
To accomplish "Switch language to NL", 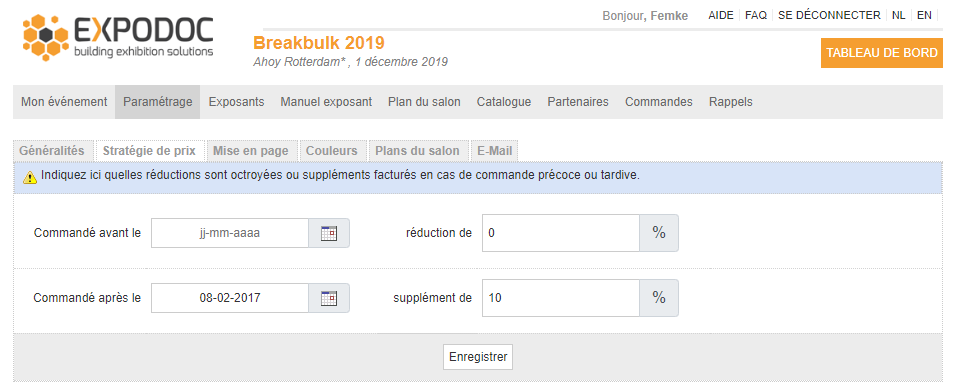I will coord(898,15).
